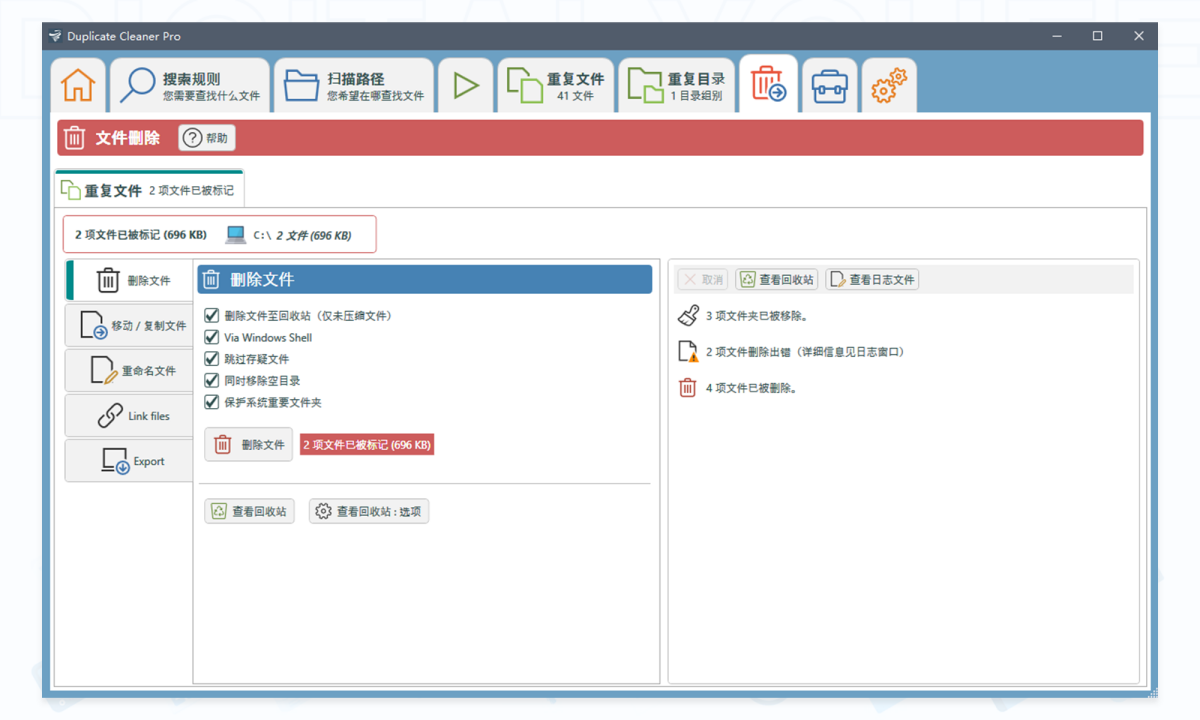Select Export in the sidebar
The image size is (1200, 720).
click(x=130, y=461)
